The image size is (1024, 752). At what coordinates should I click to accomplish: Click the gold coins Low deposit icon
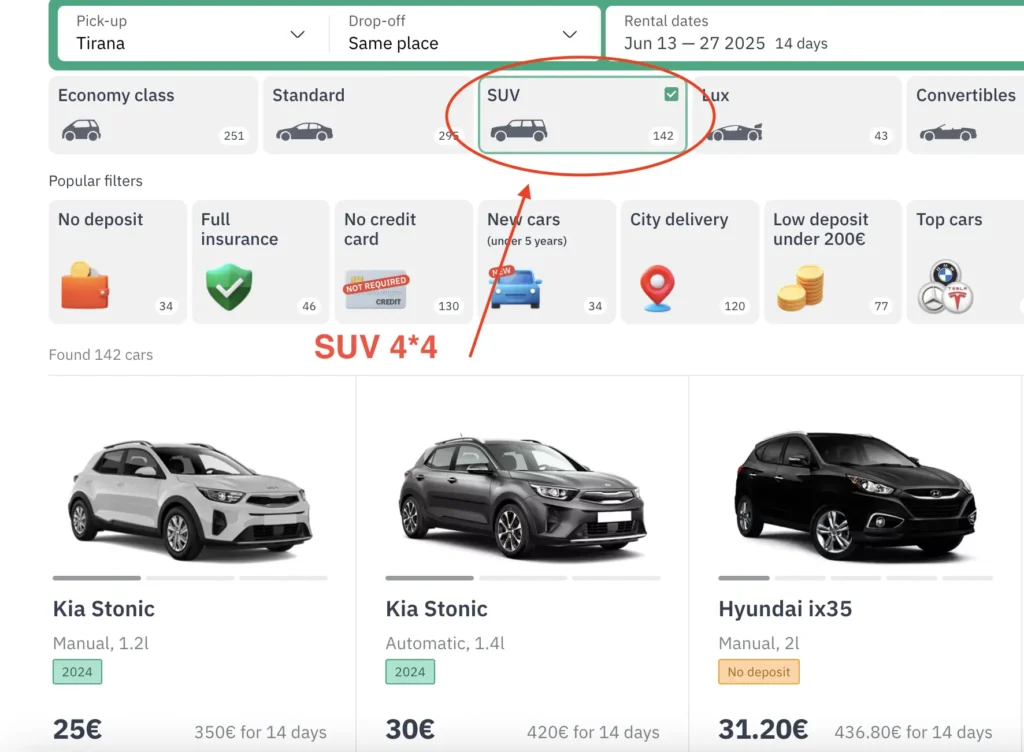click(801, 287)
